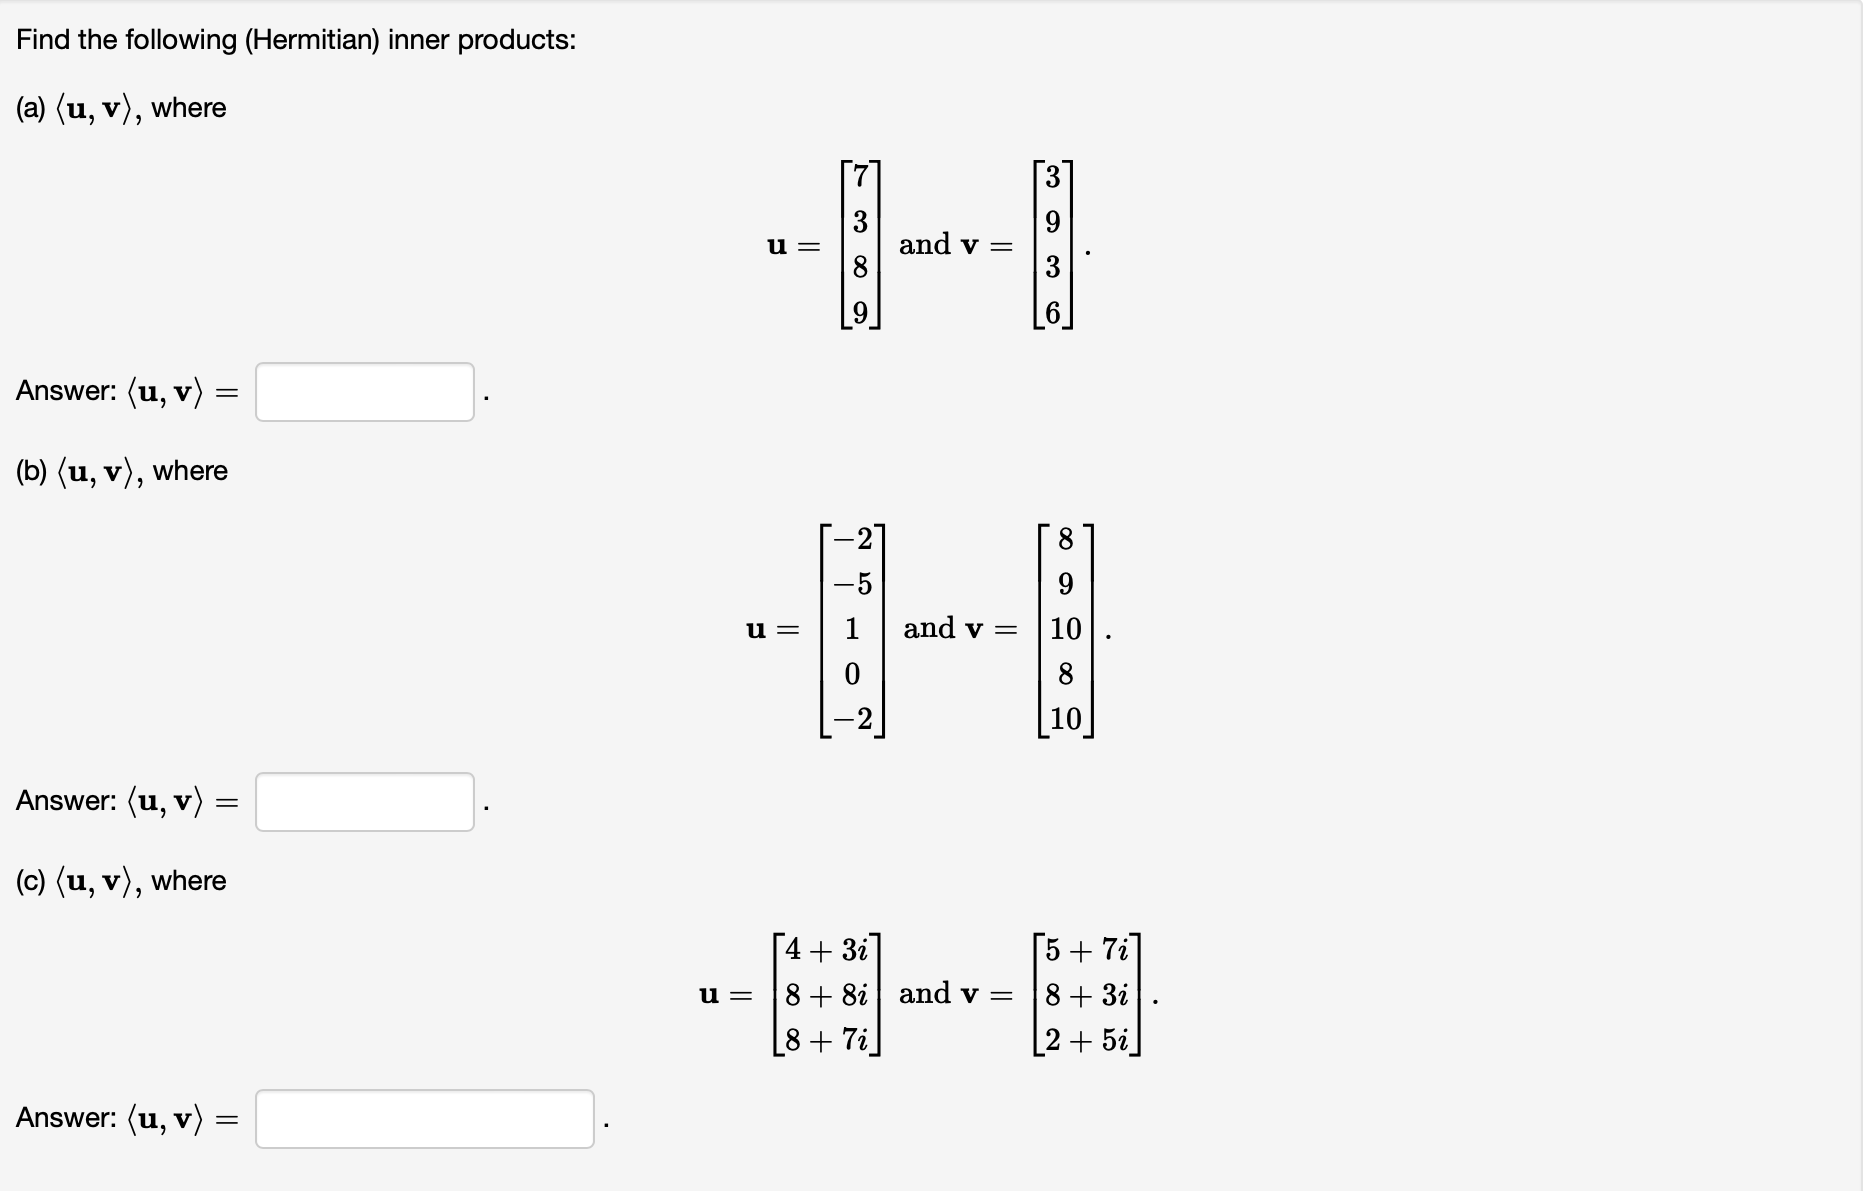
Task: Click the title 'Find the following (Hermitian) inner products'
Action: [x=295, y=40]
